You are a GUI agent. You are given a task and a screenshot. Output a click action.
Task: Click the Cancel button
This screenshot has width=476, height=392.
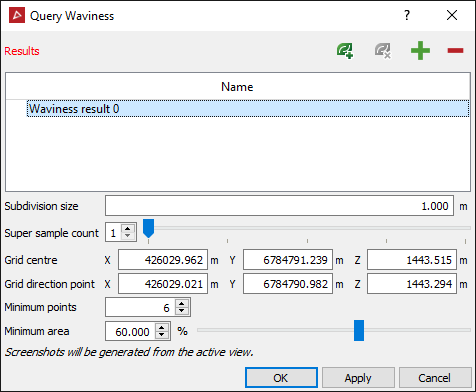pos(435,378)
